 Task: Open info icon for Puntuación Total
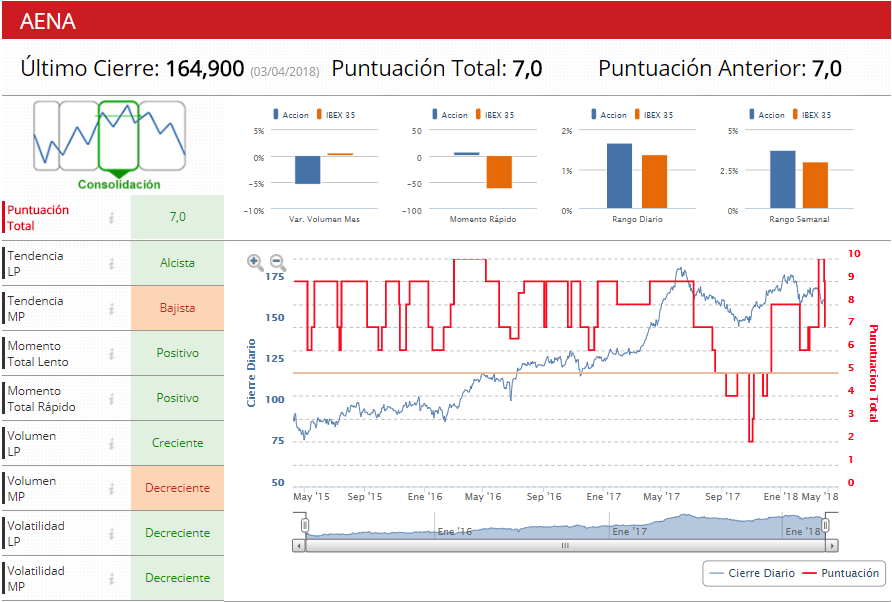[x=112, y=217]
